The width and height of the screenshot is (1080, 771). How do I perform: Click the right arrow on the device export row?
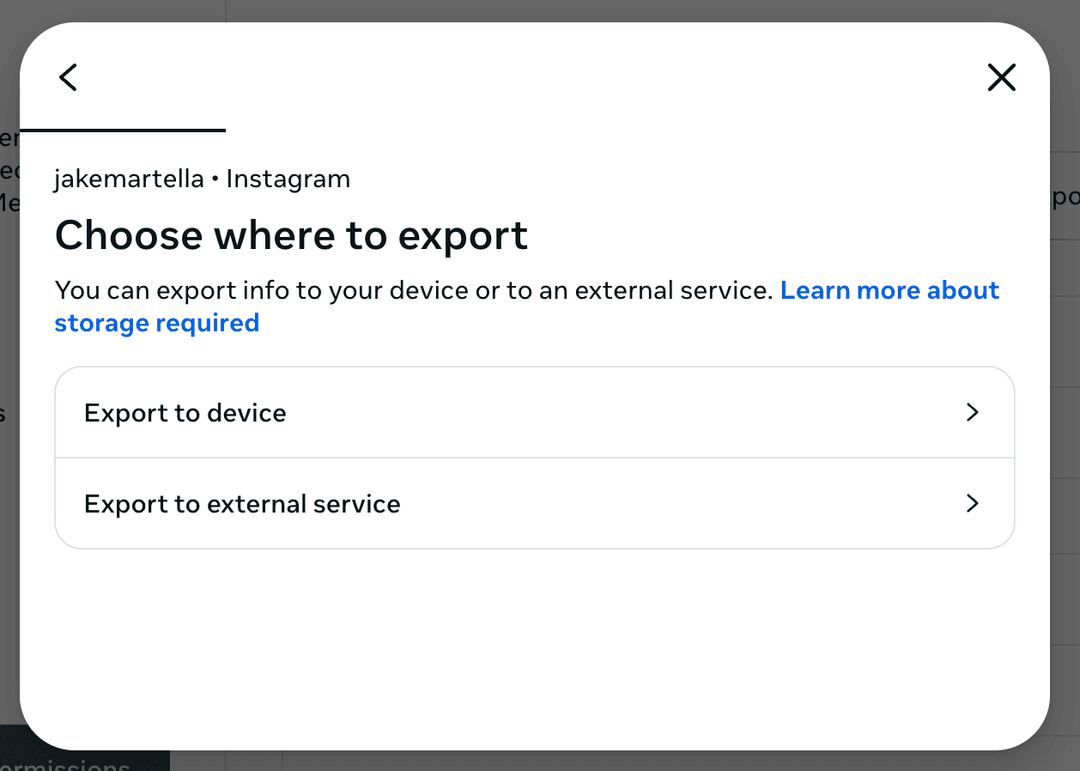click(972, 412)
